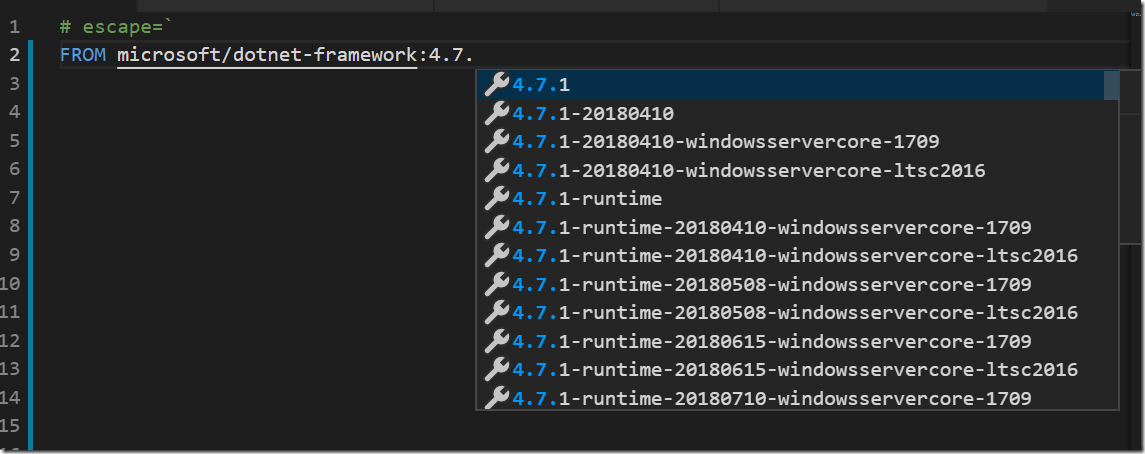The width and height of the screenshot is (1145, 454).
Task: Select the 4.7.1 tag suggestion
Action: point(797,85)
